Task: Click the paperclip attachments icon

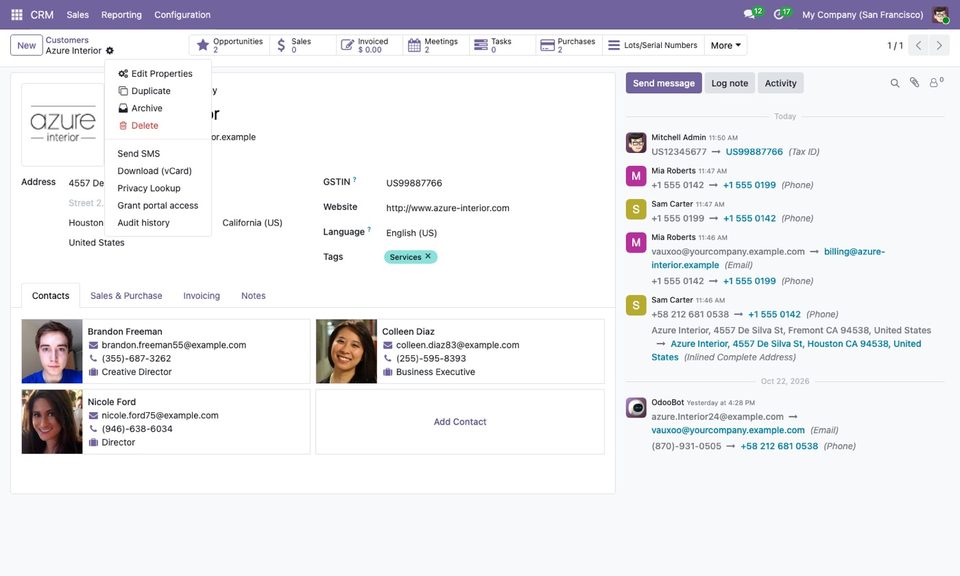Action: click(x=914, y=83)
